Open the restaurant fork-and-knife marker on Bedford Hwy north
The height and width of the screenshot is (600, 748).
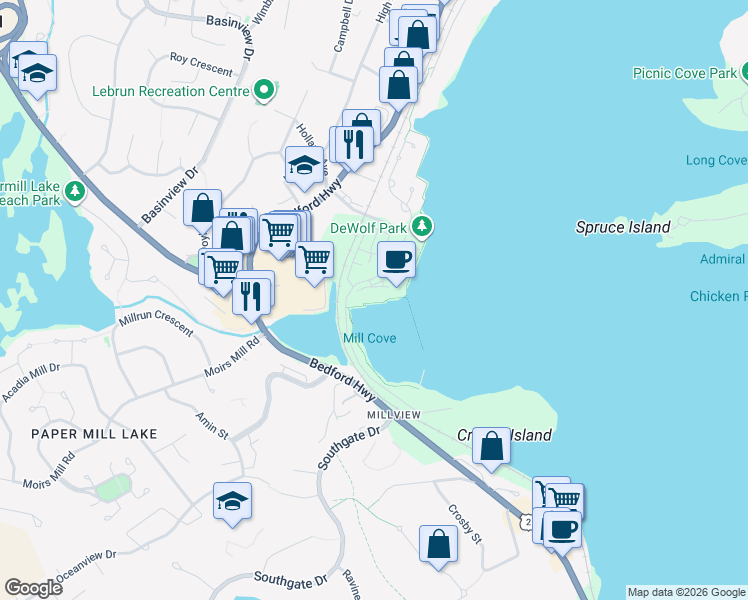click(354, 145)
